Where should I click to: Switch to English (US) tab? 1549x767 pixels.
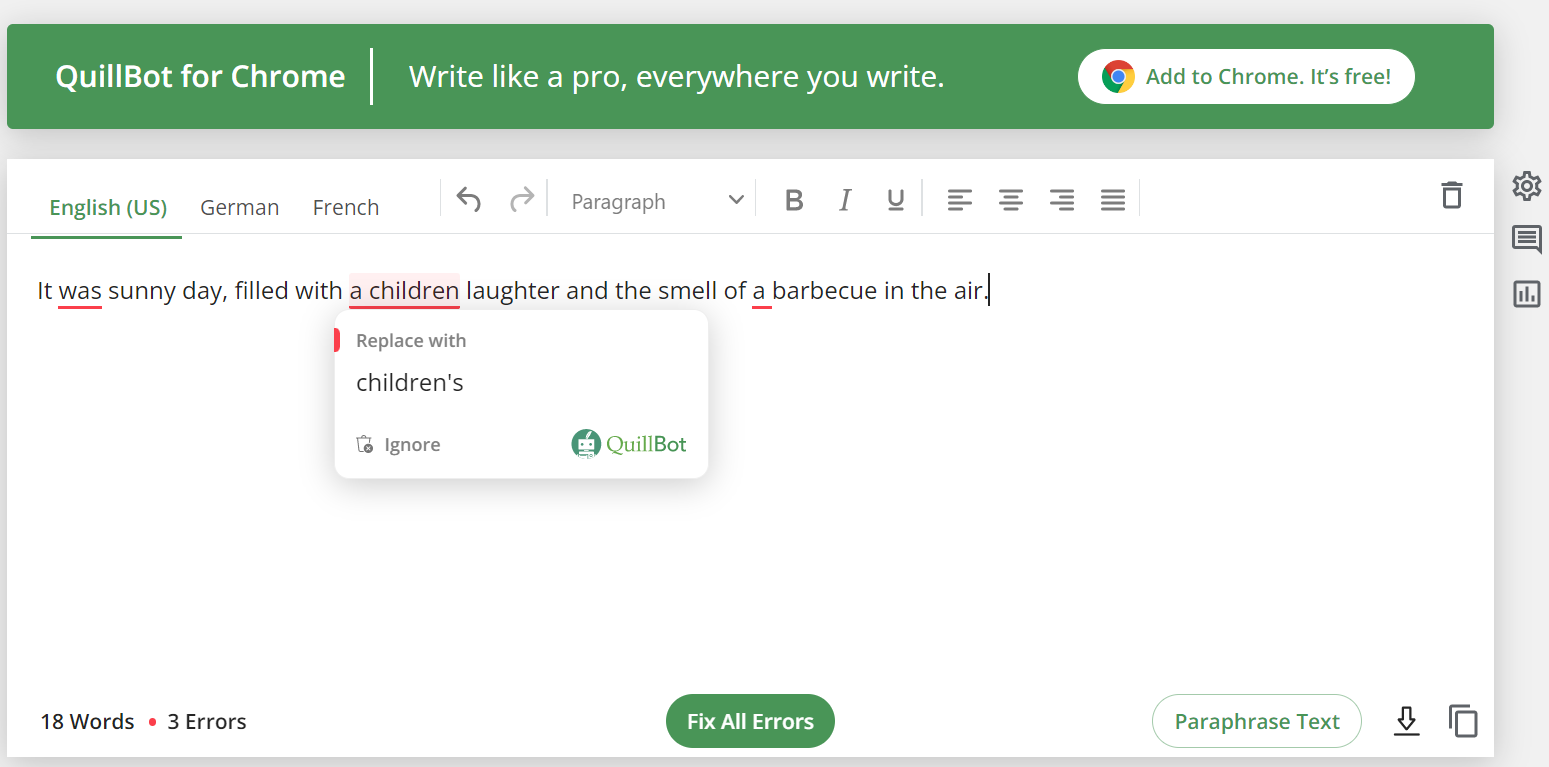point(108,208)
